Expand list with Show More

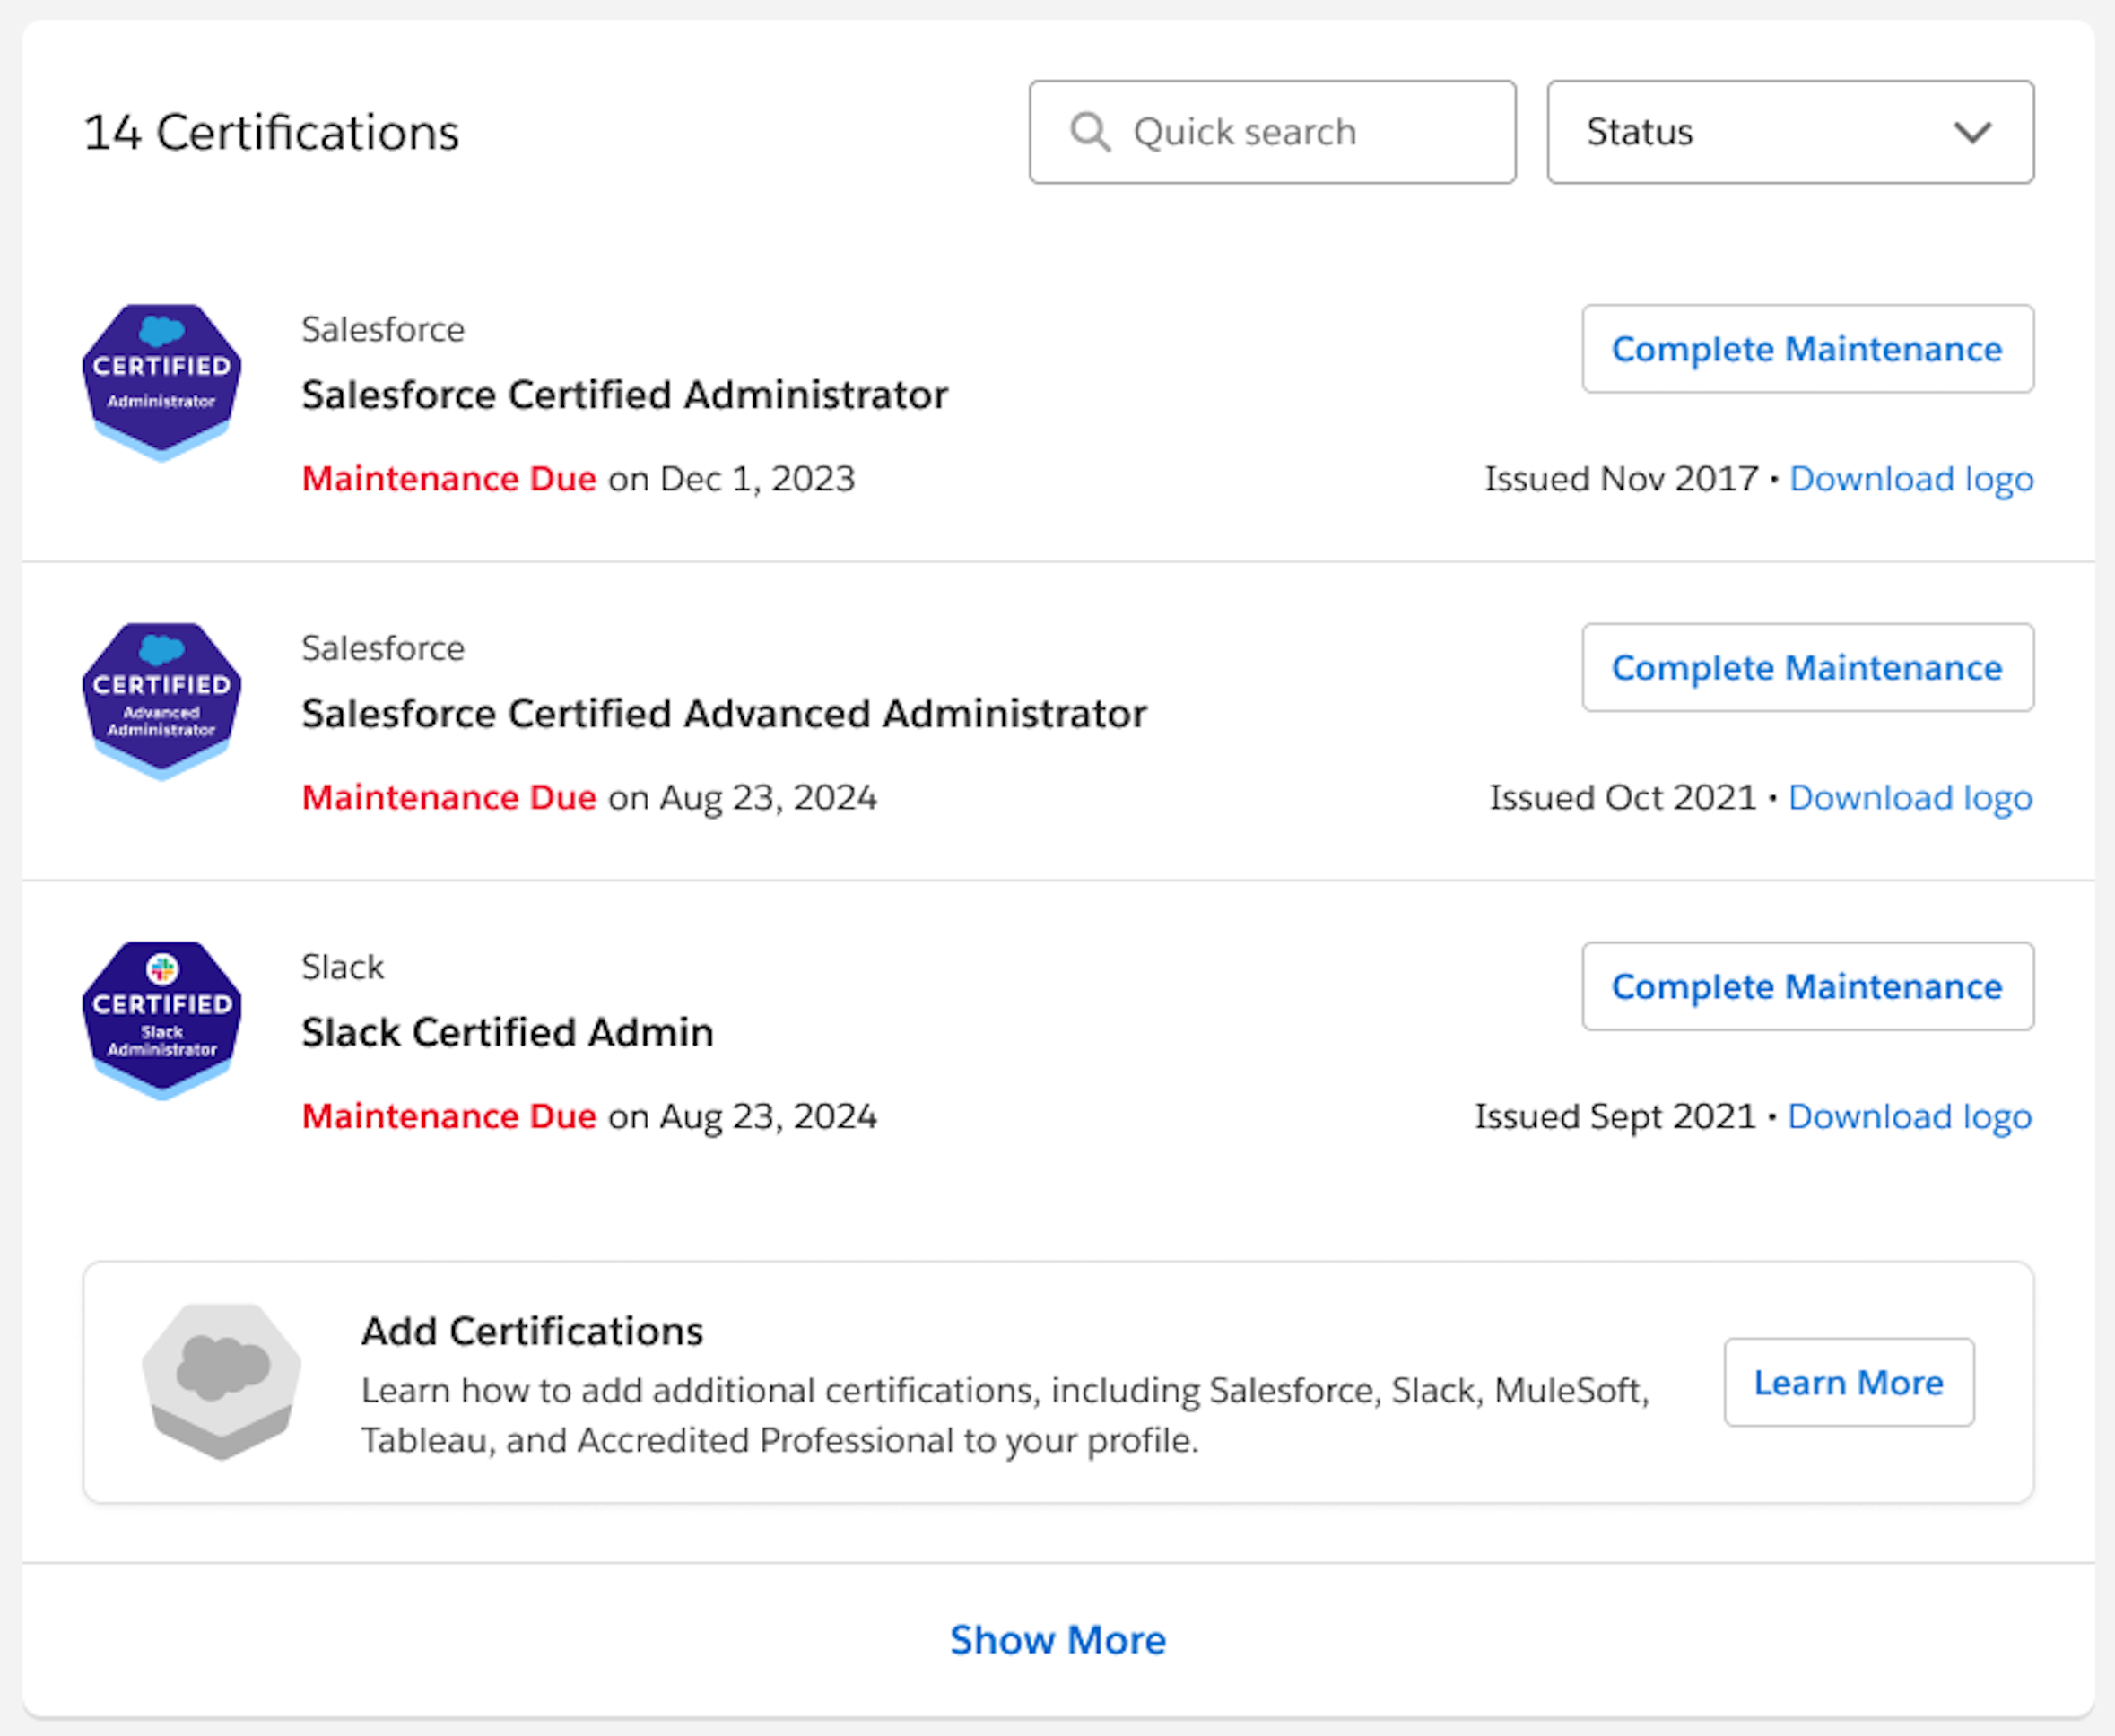[x=1057, y=1640]
